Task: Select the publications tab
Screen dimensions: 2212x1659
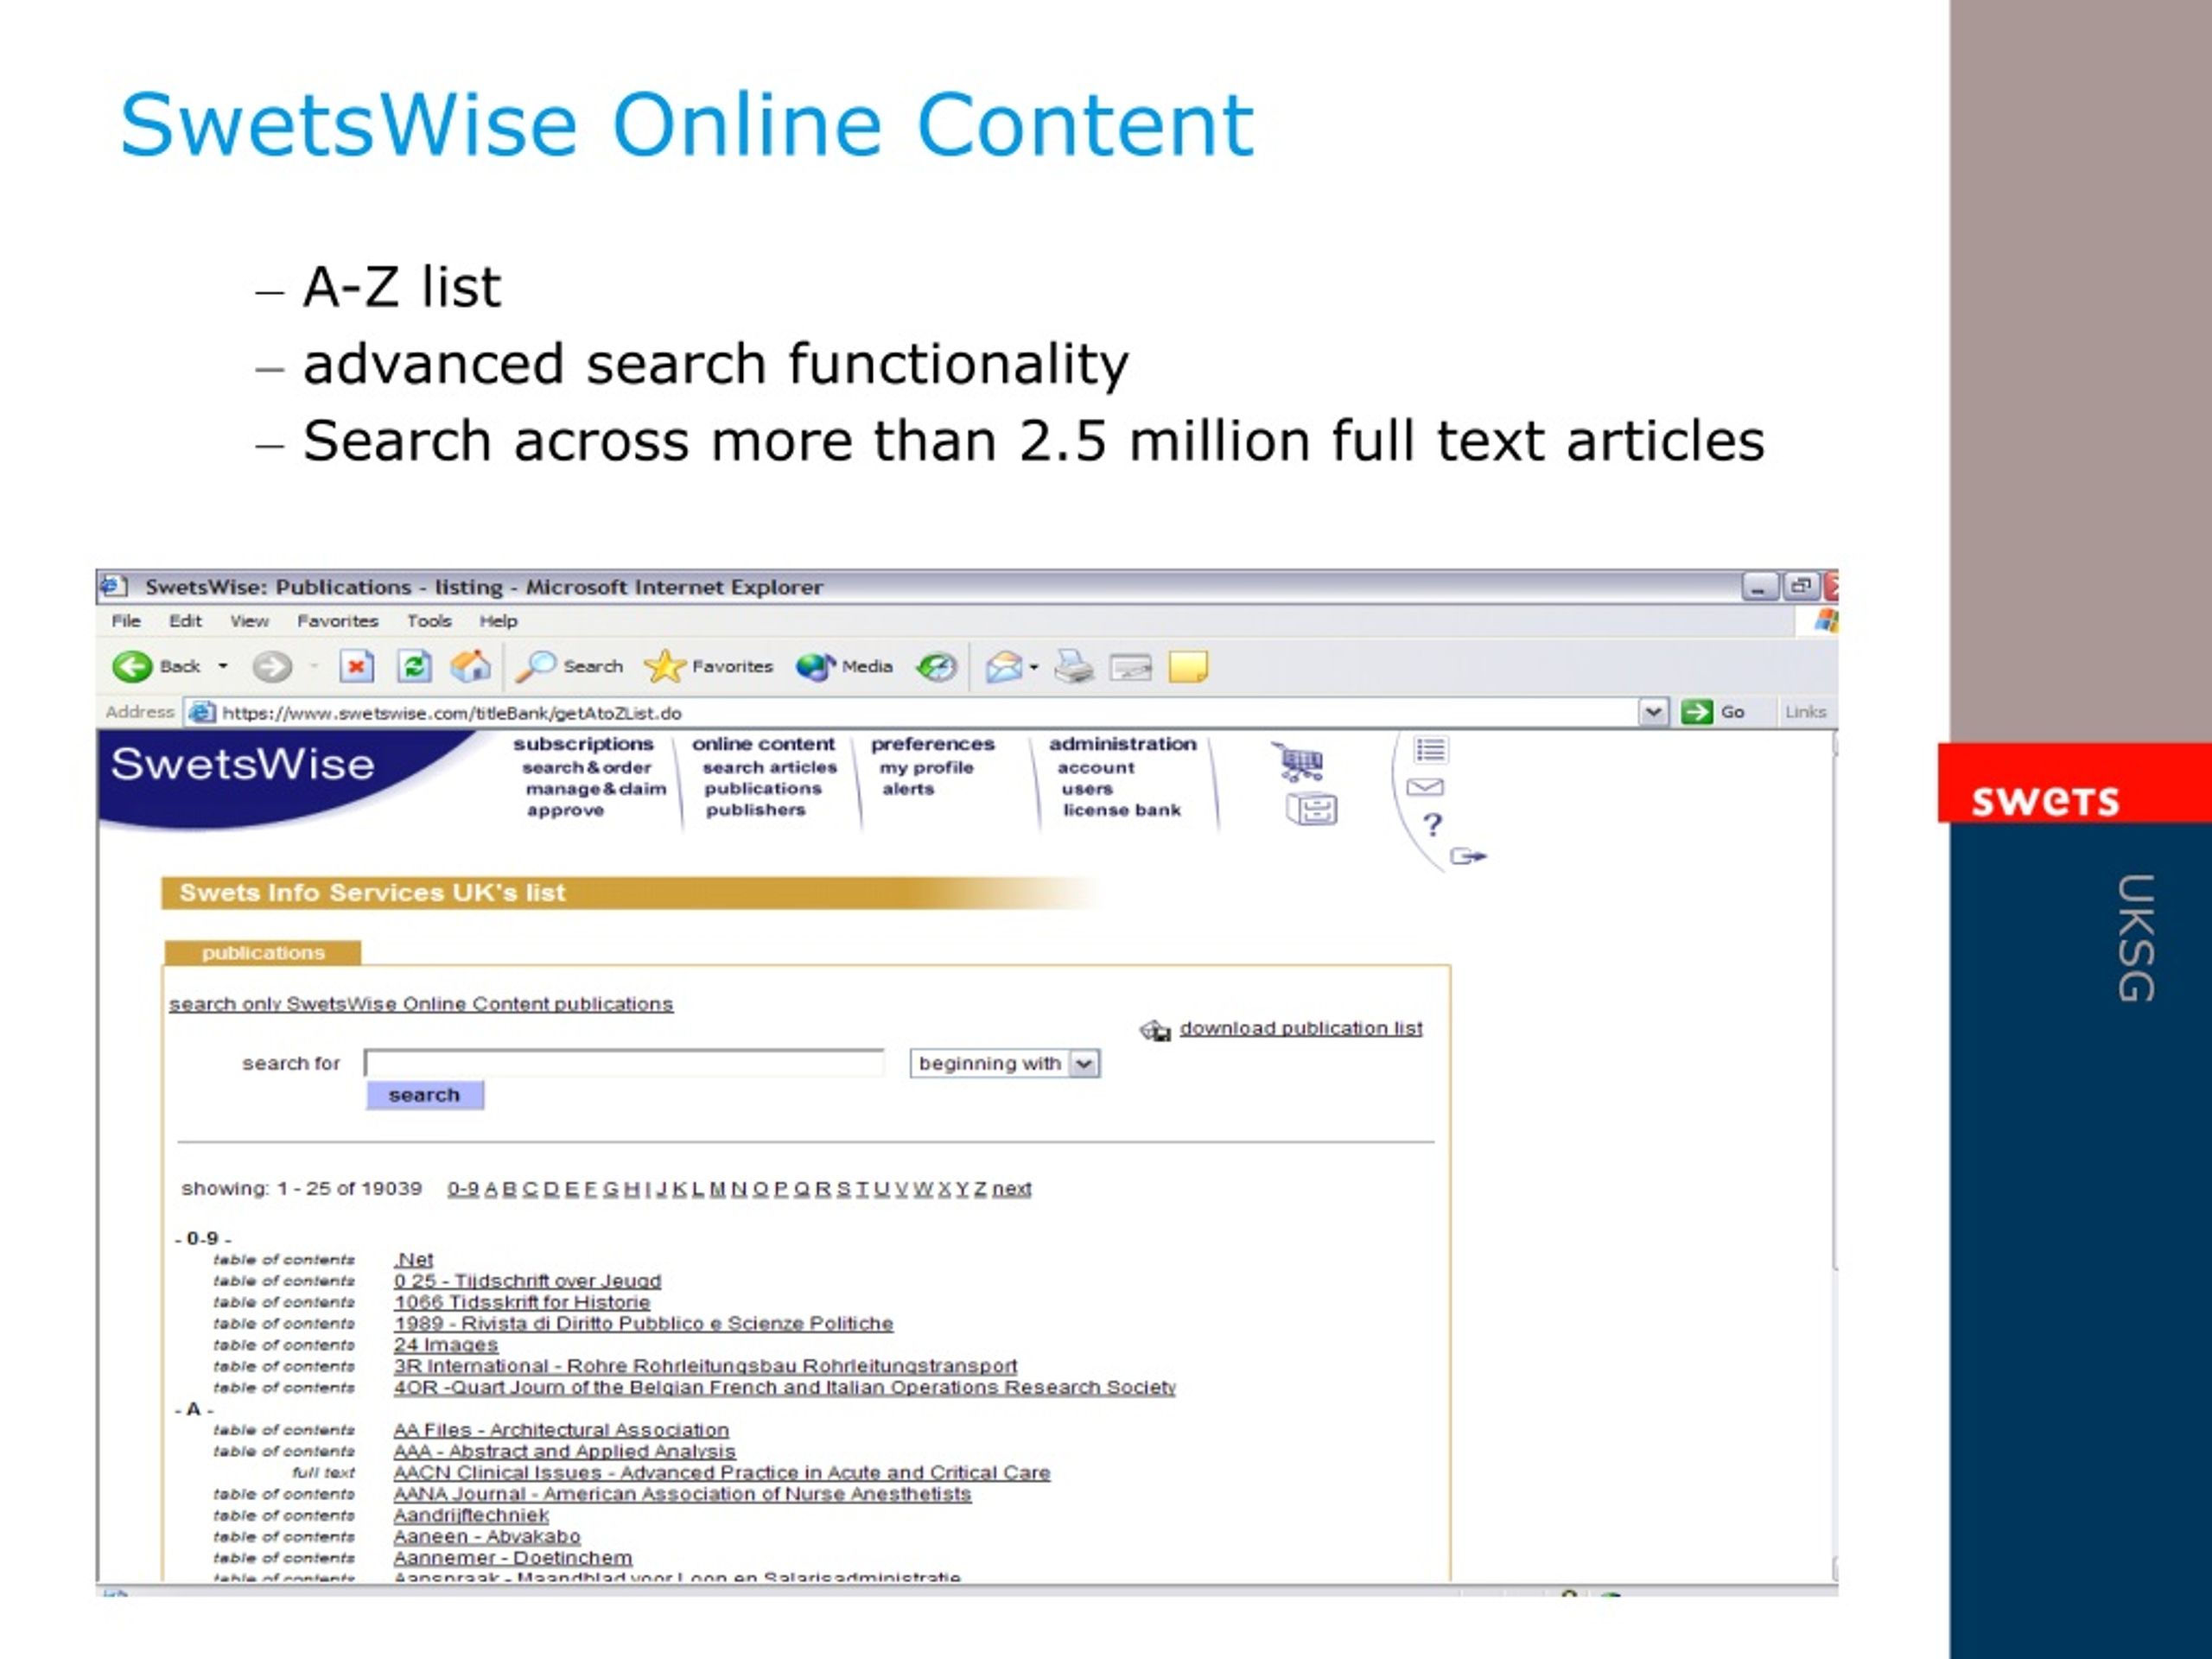Action: 263,952
